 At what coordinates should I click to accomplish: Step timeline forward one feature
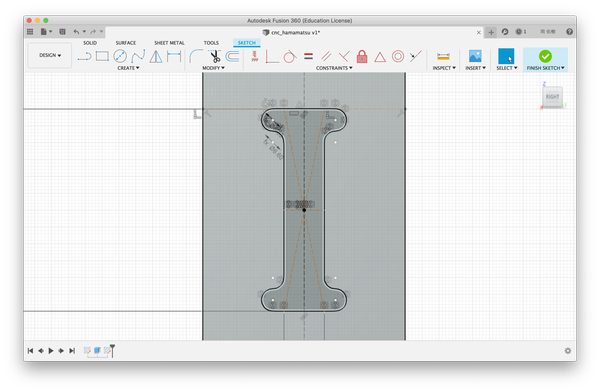(61, 351)
